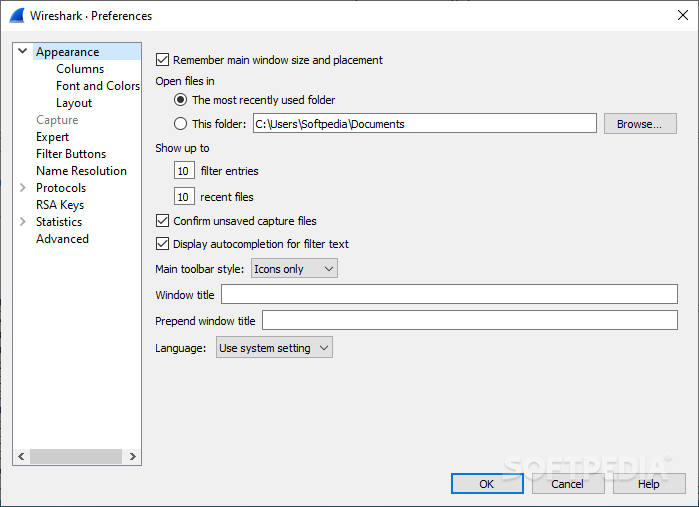Click the Browse... button
699x507 pixels.
click(640, 124)
